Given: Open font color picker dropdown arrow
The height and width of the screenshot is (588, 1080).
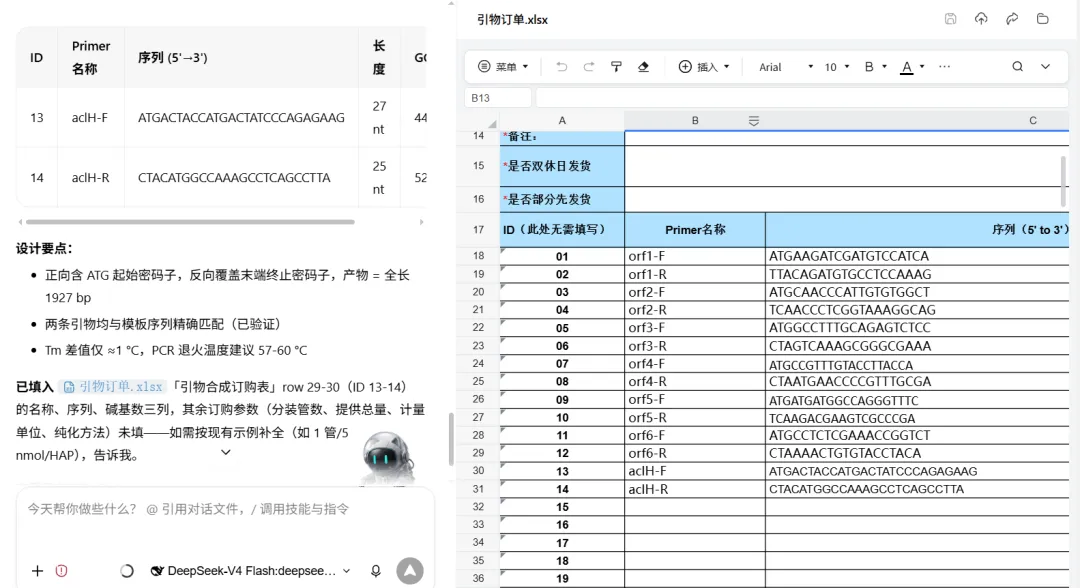Looking at the screenshot, I should [x=922, y=67].
